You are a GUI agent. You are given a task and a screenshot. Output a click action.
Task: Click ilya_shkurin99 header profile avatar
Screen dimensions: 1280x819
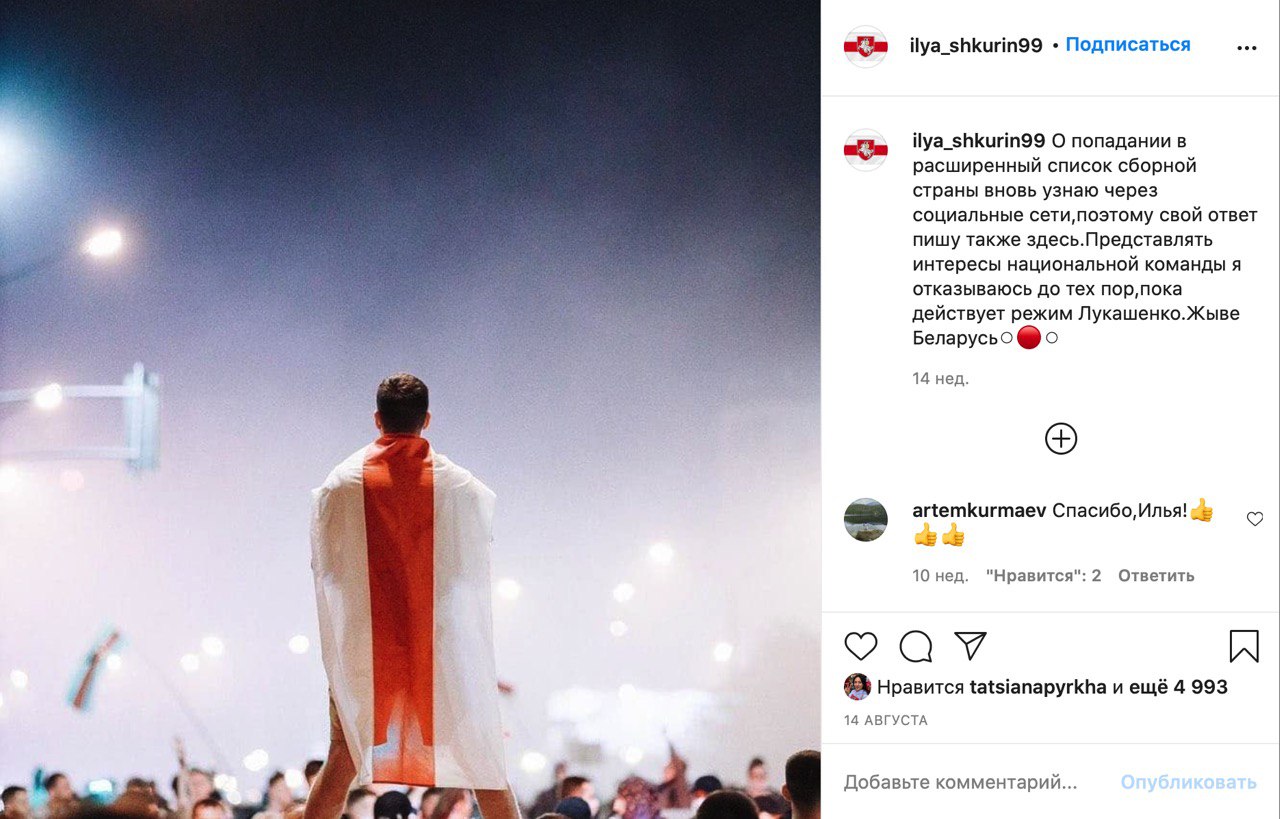click(866, 47)
